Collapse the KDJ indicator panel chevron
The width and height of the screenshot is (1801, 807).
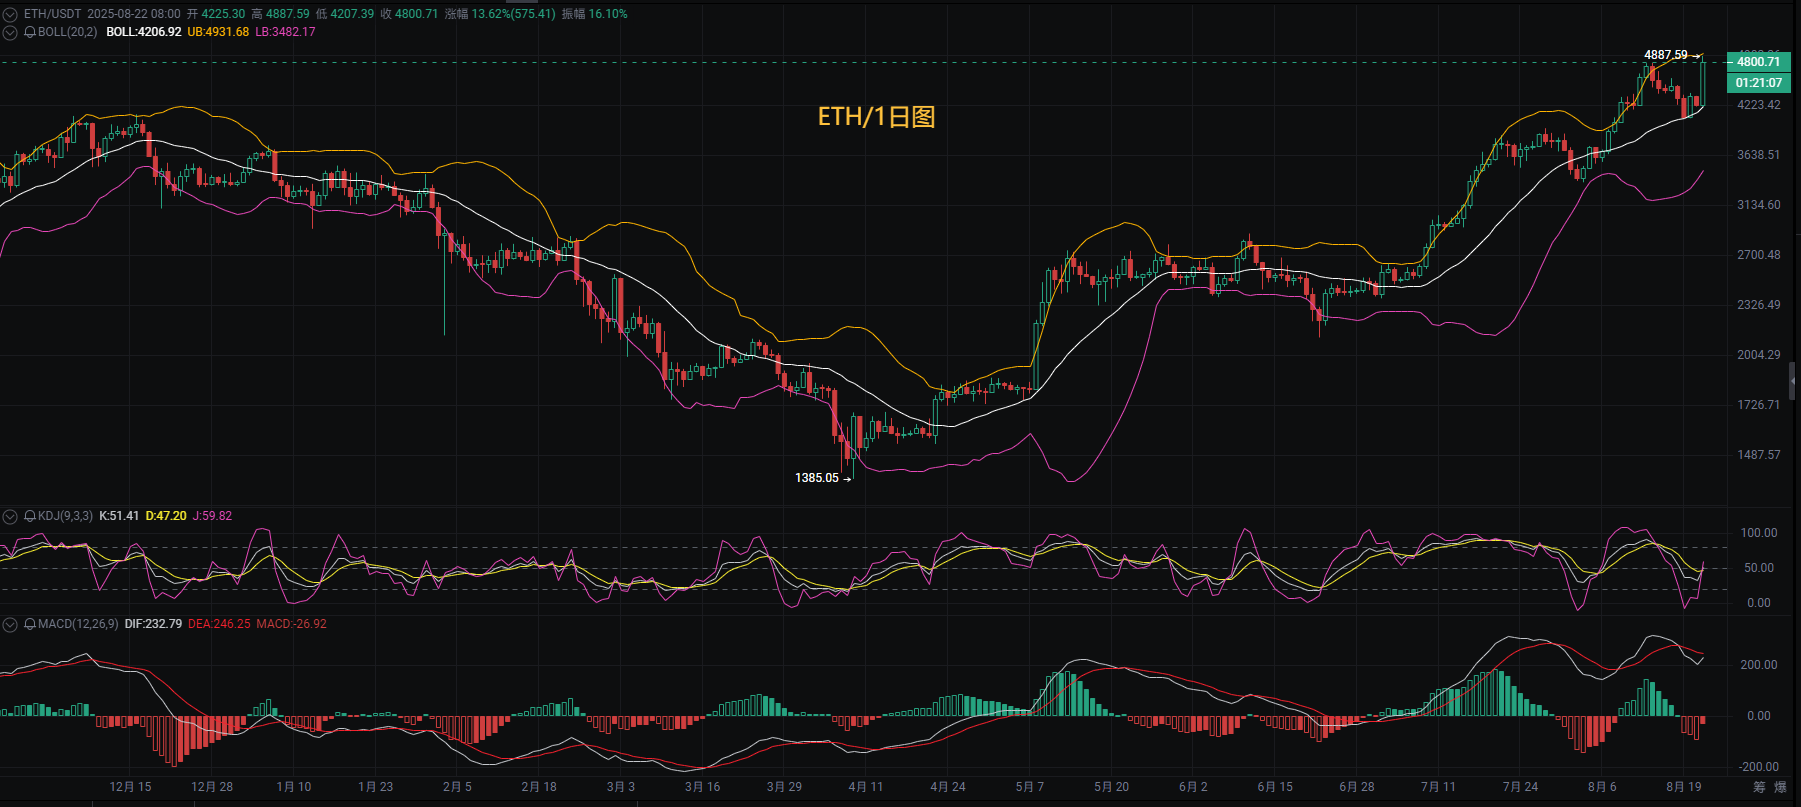(x=10, y=516)
